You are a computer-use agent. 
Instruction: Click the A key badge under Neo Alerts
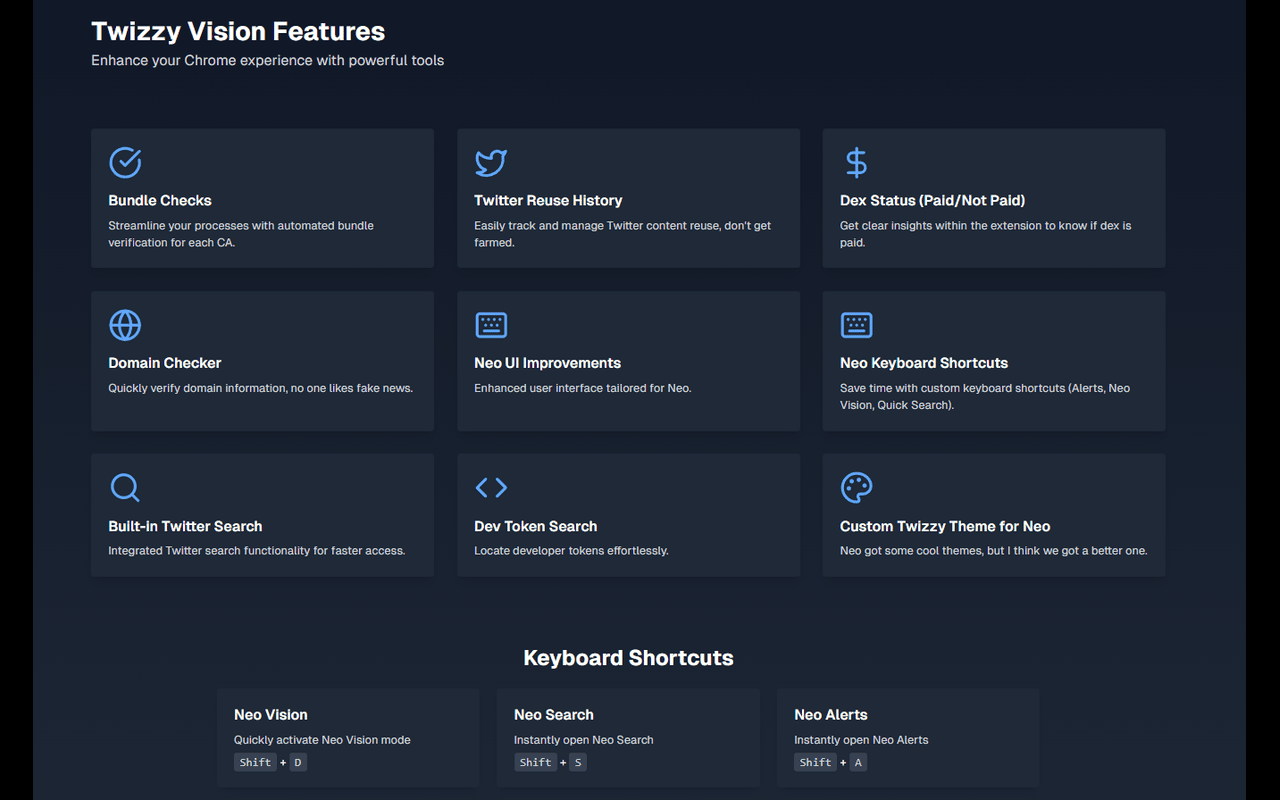858,762
